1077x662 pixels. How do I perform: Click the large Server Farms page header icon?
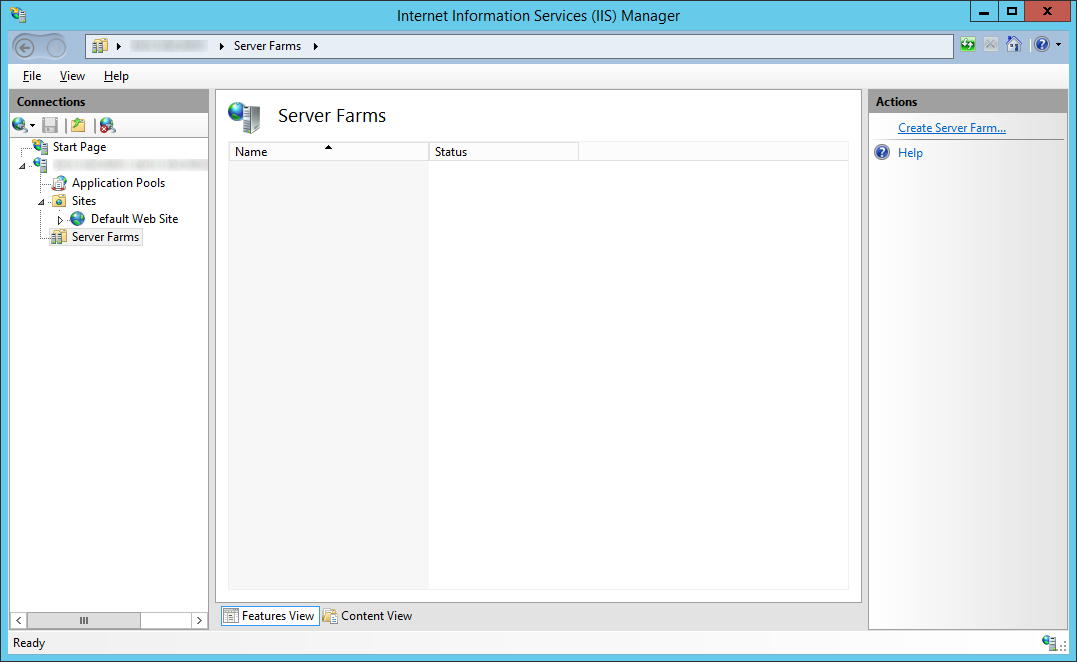pos(245,117)
